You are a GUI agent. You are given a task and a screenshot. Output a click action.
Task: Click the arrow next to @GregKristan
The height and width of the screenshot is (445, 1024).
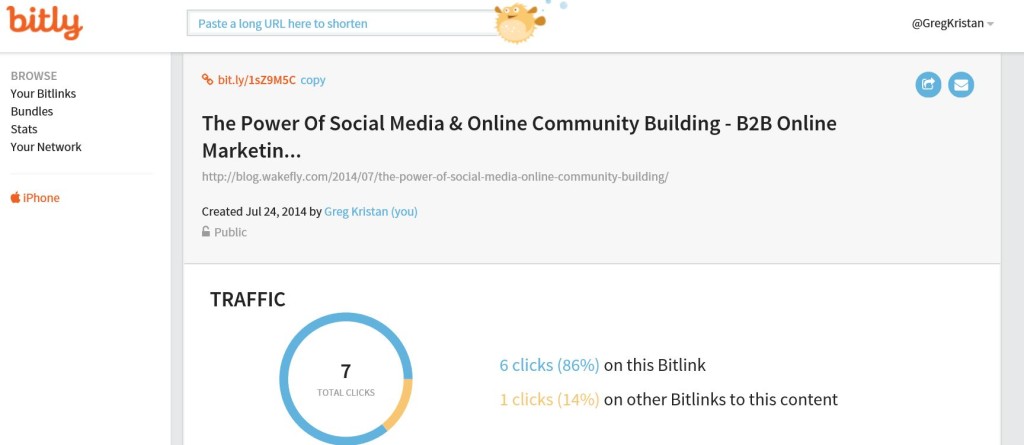pos(990,24)
